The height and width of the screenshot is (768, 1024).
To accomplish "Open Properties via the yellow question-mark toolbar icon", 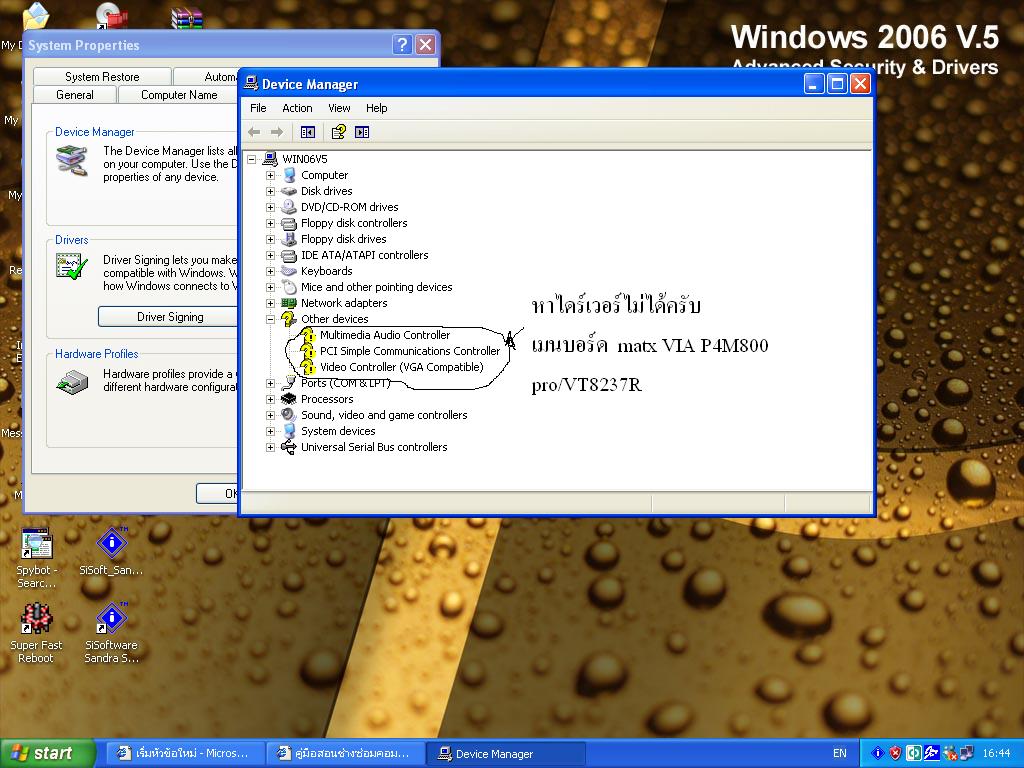I will pyautogui.click(x=338, y=132).
